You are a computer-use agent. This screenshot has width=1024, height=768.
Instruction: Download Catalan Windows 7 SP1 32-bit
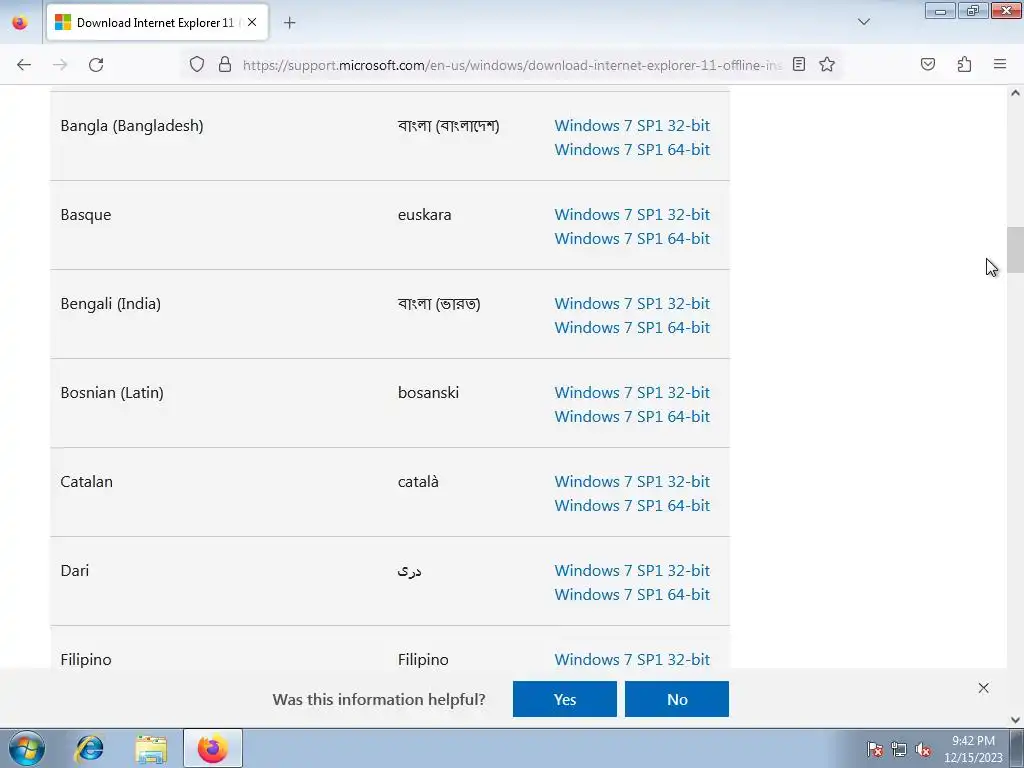[x=632, y=481]
